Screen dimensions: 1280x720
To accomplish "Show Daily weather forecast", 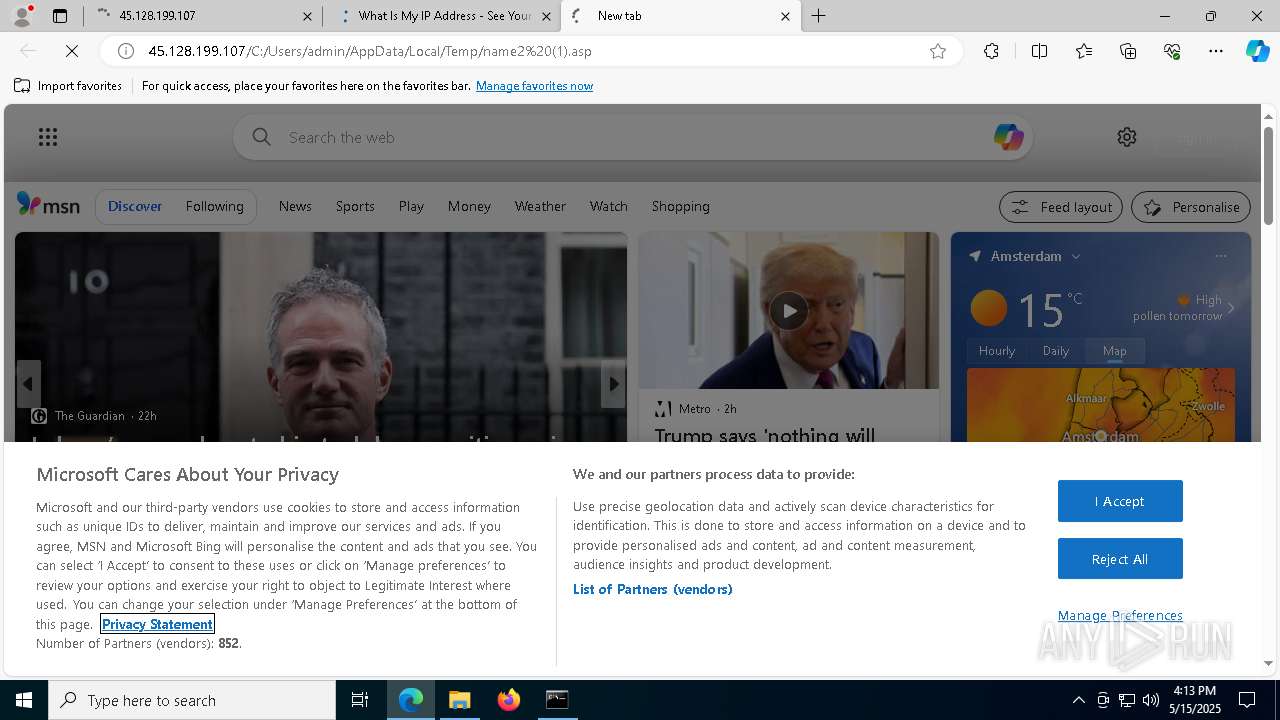I will 1056,351.
